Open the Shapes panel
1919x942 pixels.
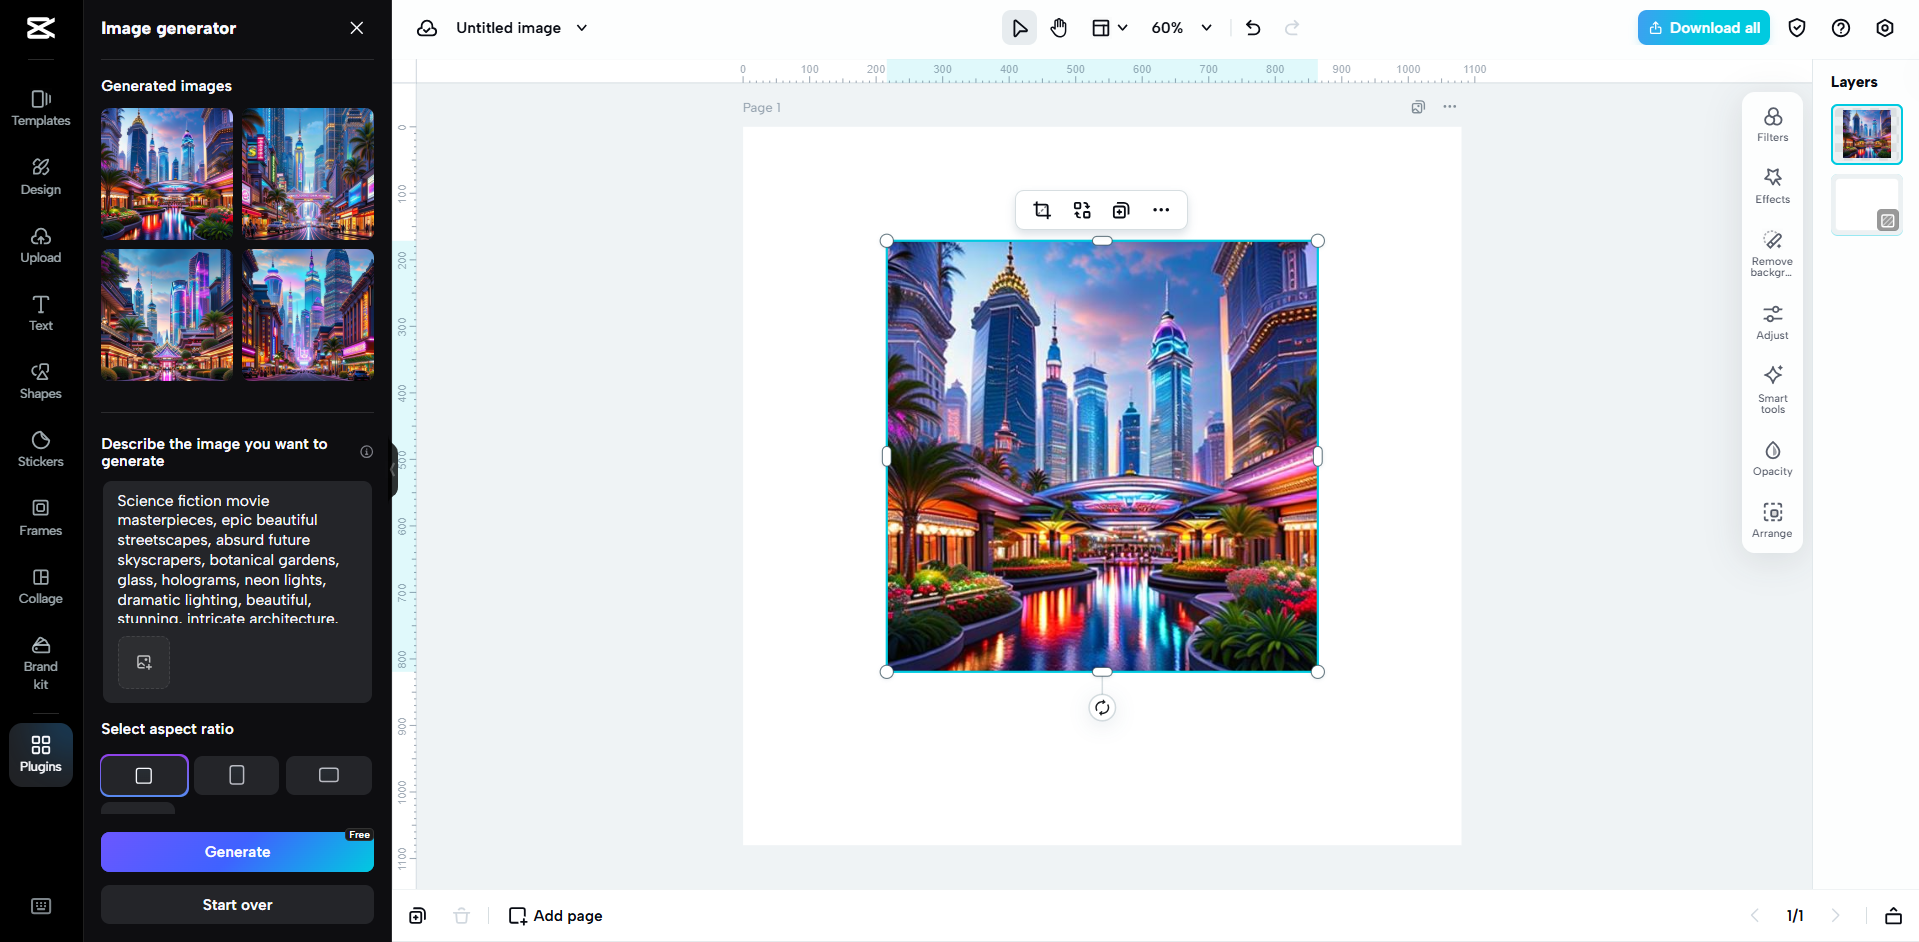40,382
